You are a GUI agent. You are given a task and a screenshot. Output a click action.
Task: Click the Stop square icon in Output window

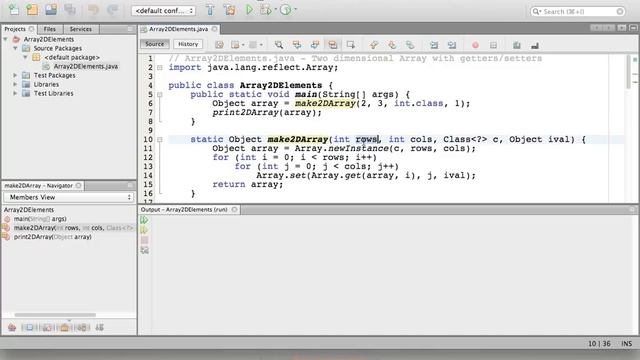(x=144, y=240)
